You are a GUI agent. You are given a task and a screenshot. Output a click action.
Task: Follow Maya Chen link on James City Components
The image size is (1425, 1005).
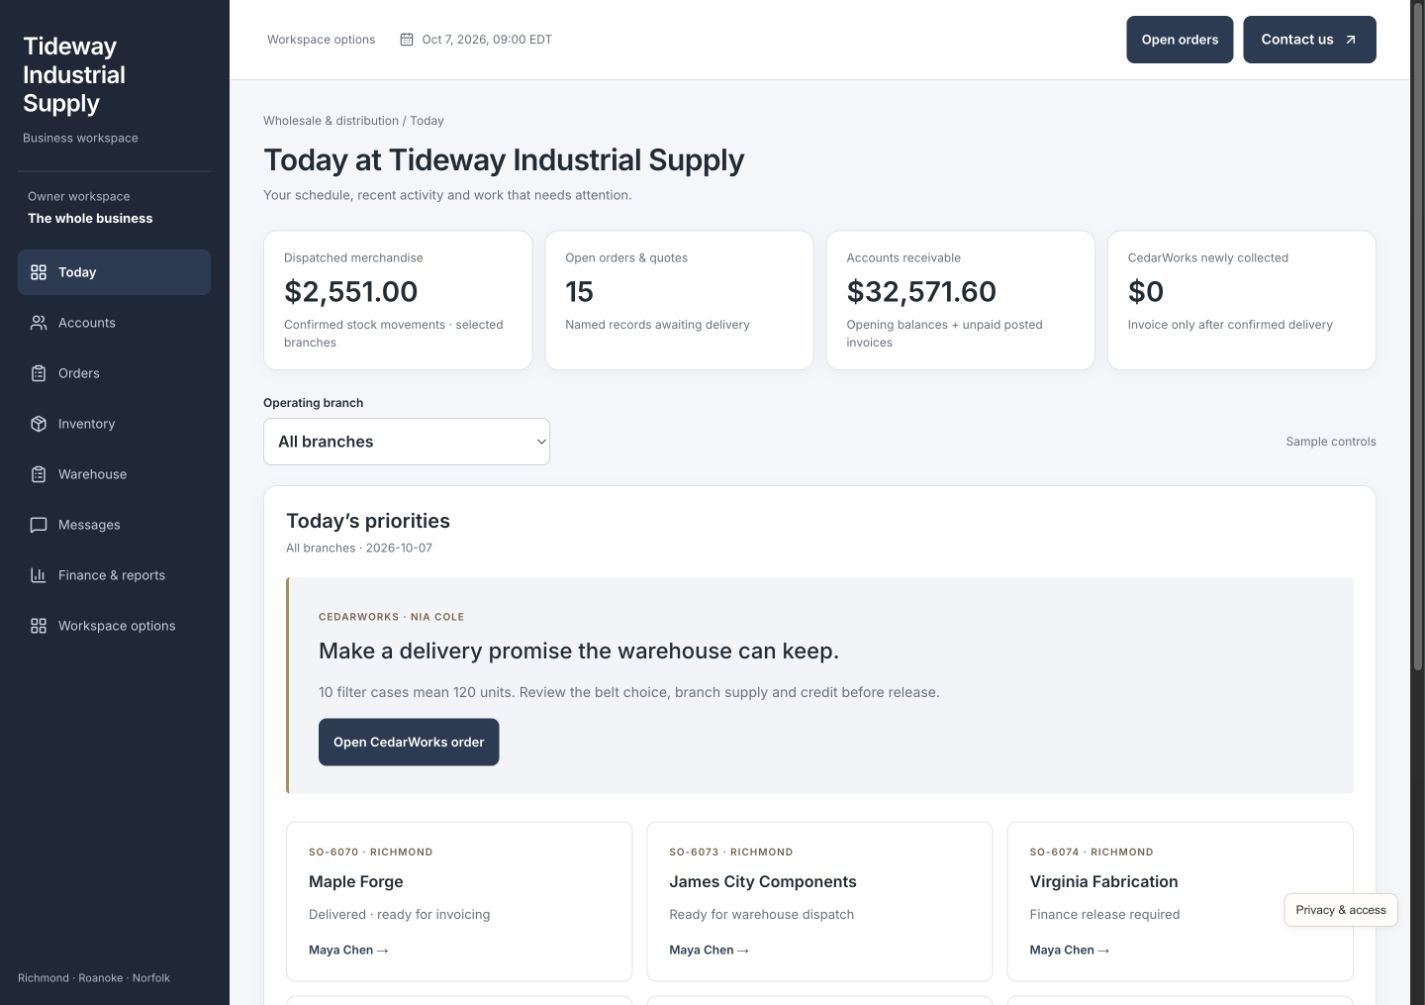pyautogui.click(x=709, y=950)
